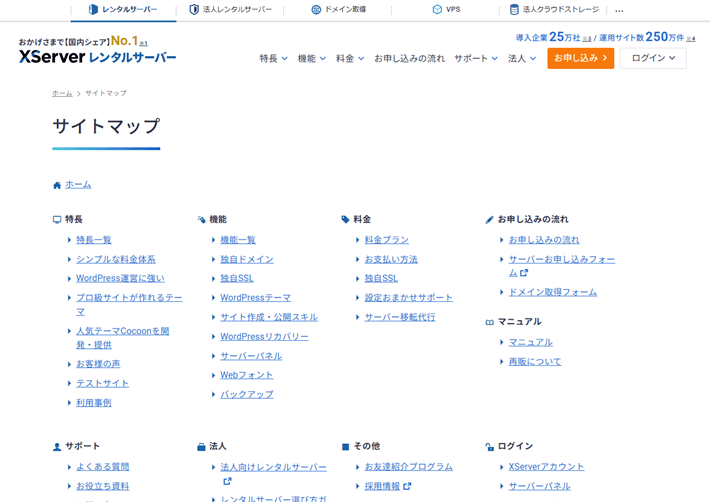
Task: Open 法人向けレンタルサーバー external link
Action: coord(273,473)
